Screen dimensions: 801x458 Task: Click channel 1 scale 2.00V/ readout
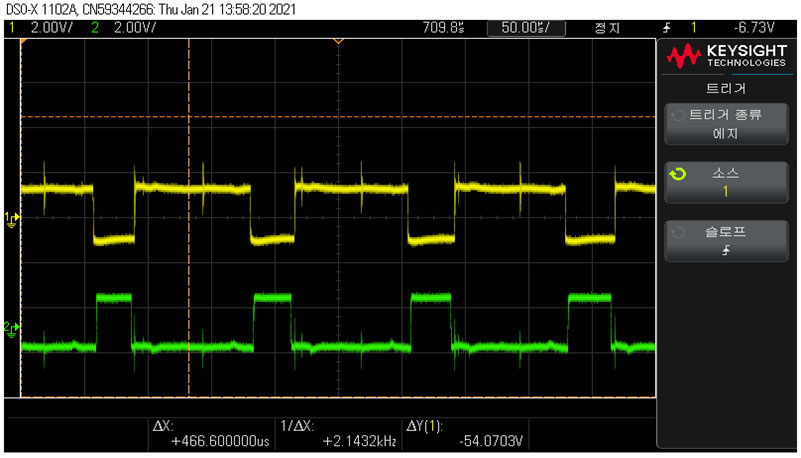pos(52,28)
